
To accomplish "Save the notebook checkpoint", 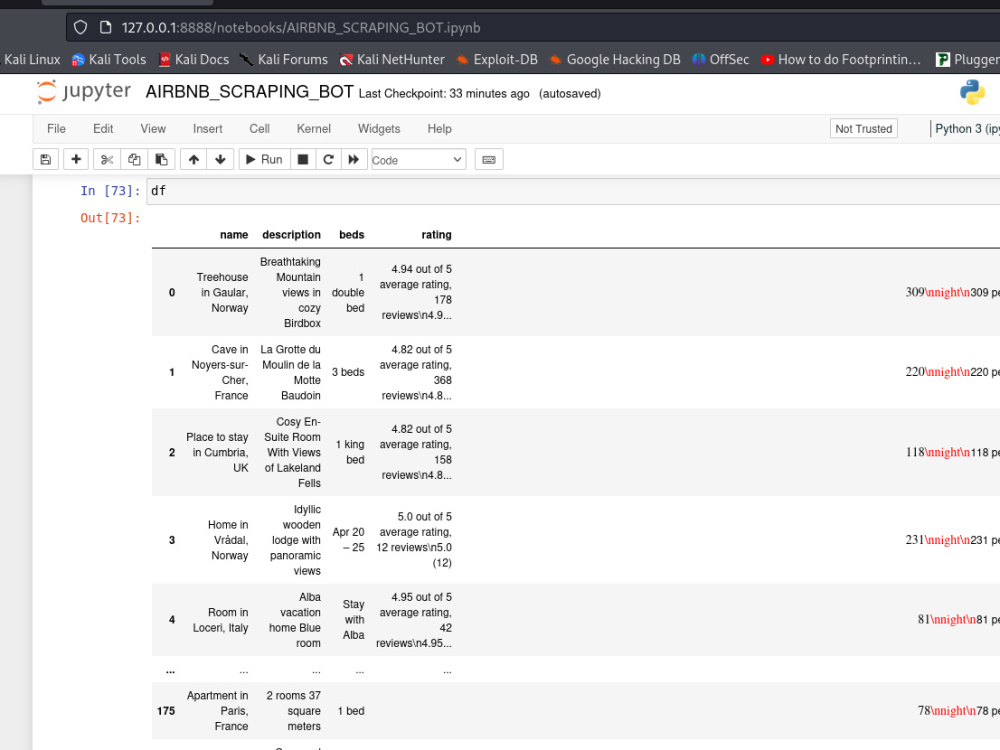I will coord(45,159).
